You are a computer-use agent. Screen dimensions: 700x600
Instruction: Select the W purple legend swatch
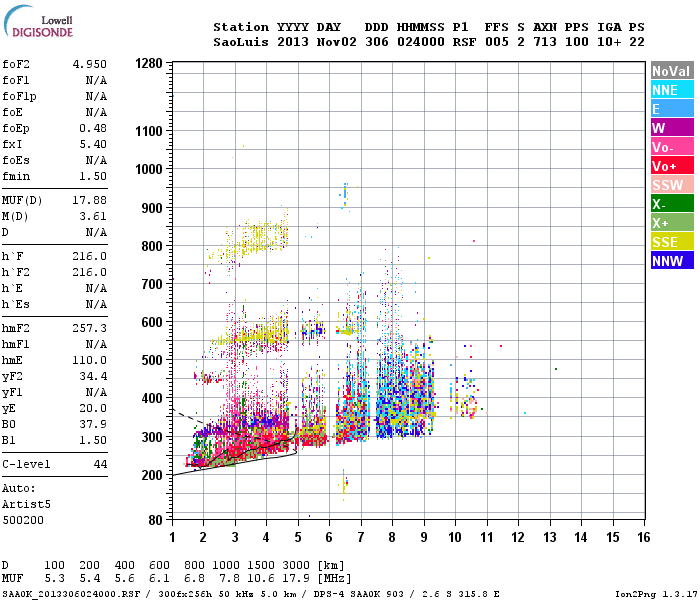[672, 128]
